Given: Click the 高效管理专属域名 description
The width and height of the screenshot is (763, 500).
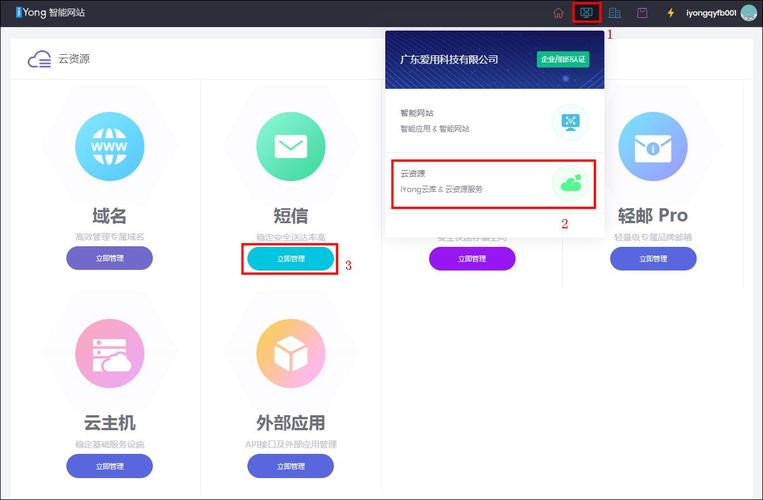Looking at the screenshot, I should pyautogui.click(x=109, y=237).
